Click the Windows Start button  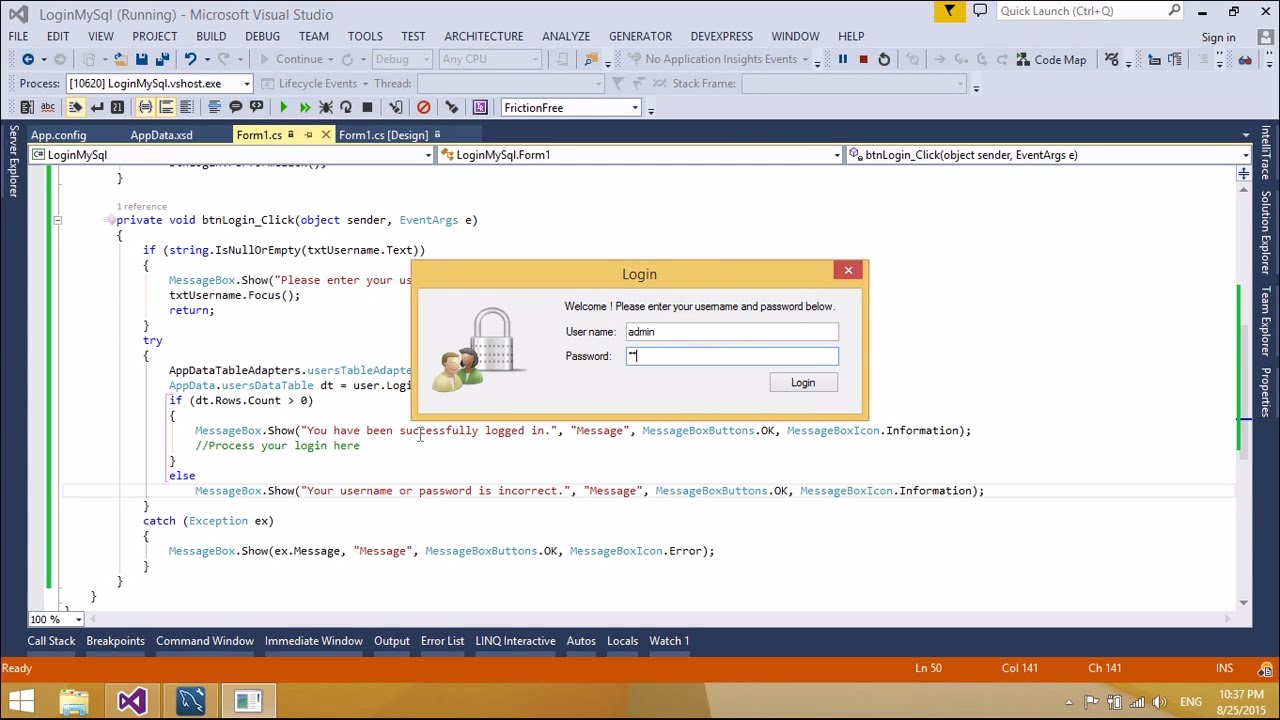[21, 701]
